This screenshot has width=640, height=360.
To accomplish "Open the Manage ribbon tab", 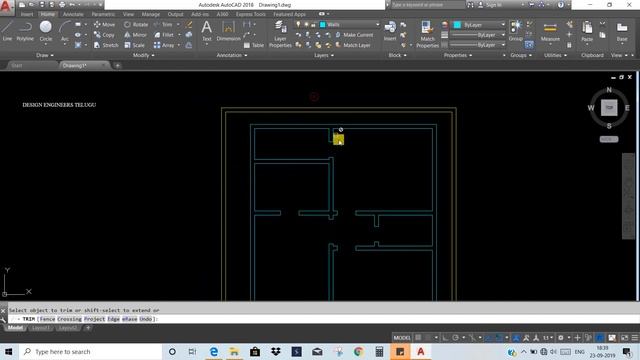I will pyautogui.click(x=151, y=14).
